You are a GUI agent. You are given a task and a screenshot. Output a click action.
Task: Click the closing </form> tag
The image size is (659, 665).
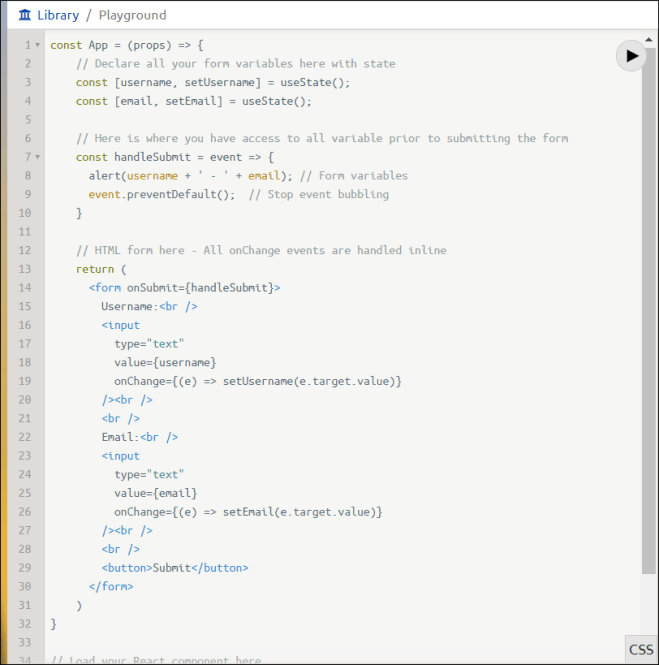111,586
